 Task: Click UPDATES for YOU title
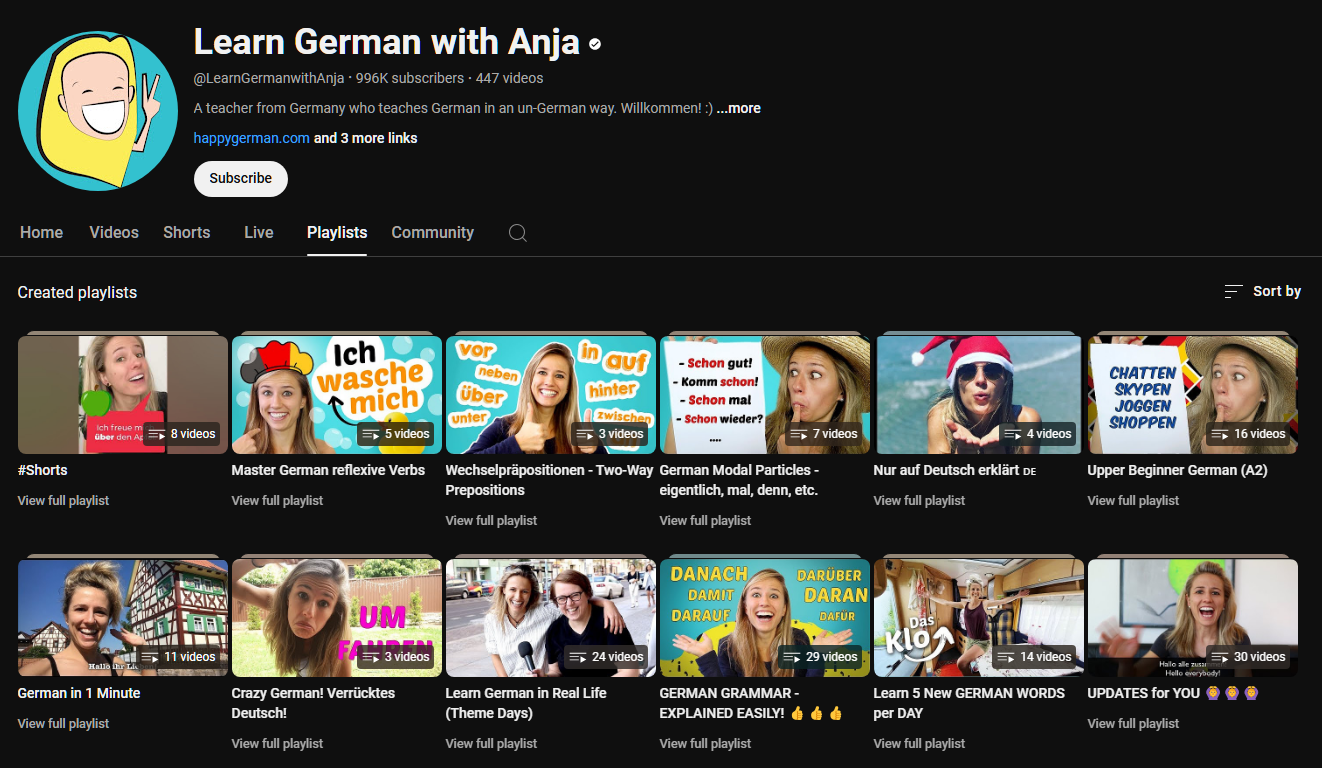coord(1173,693)
